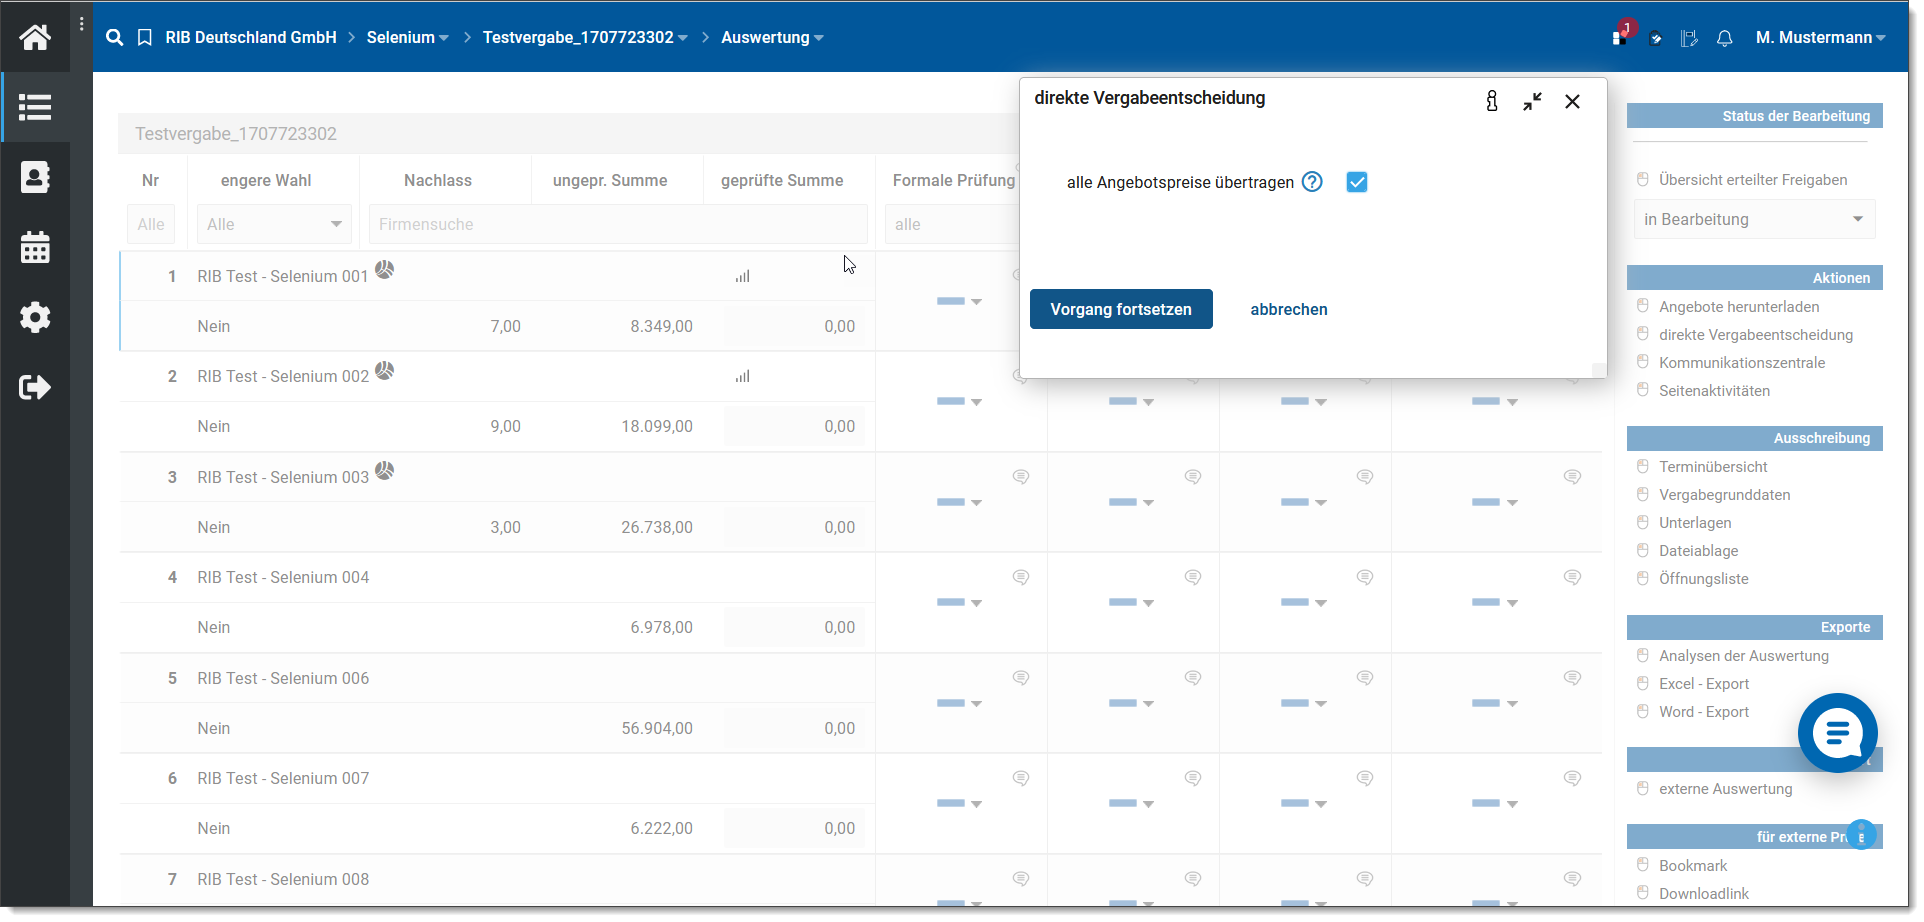Viewport: 1924px width, 922px height.
Task: Open the M. Mustermann user menu
Action: (x=1819, y=38)
